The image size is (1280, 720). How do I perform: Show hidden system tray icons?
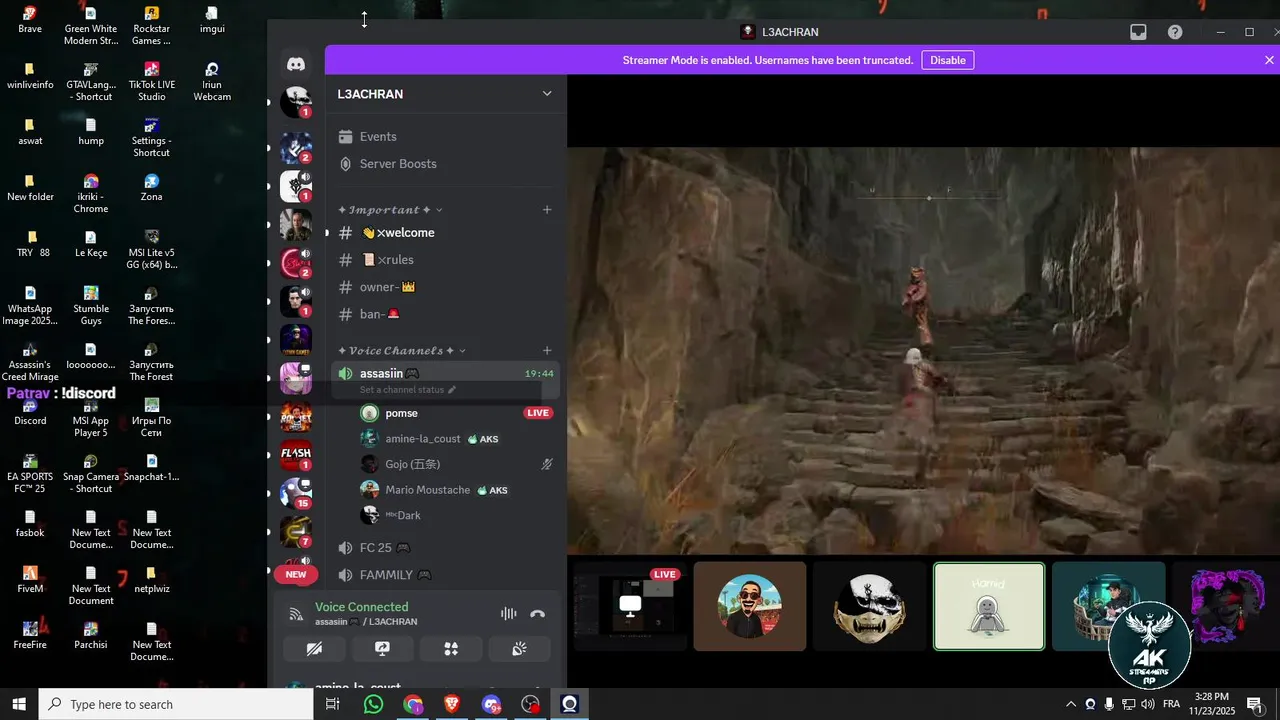[1071, 704]
